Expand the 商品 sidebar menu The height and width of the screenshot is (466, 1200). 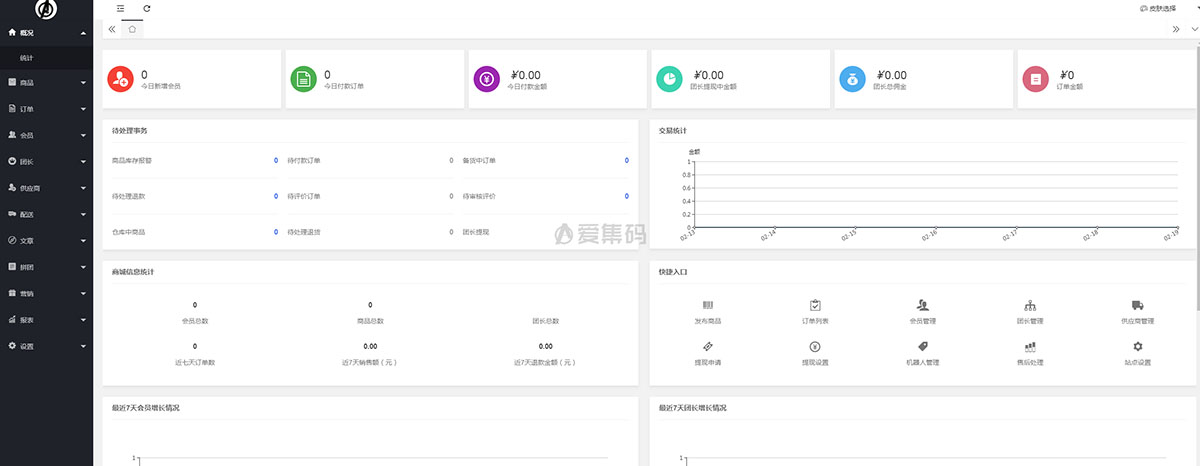[46, 82]
